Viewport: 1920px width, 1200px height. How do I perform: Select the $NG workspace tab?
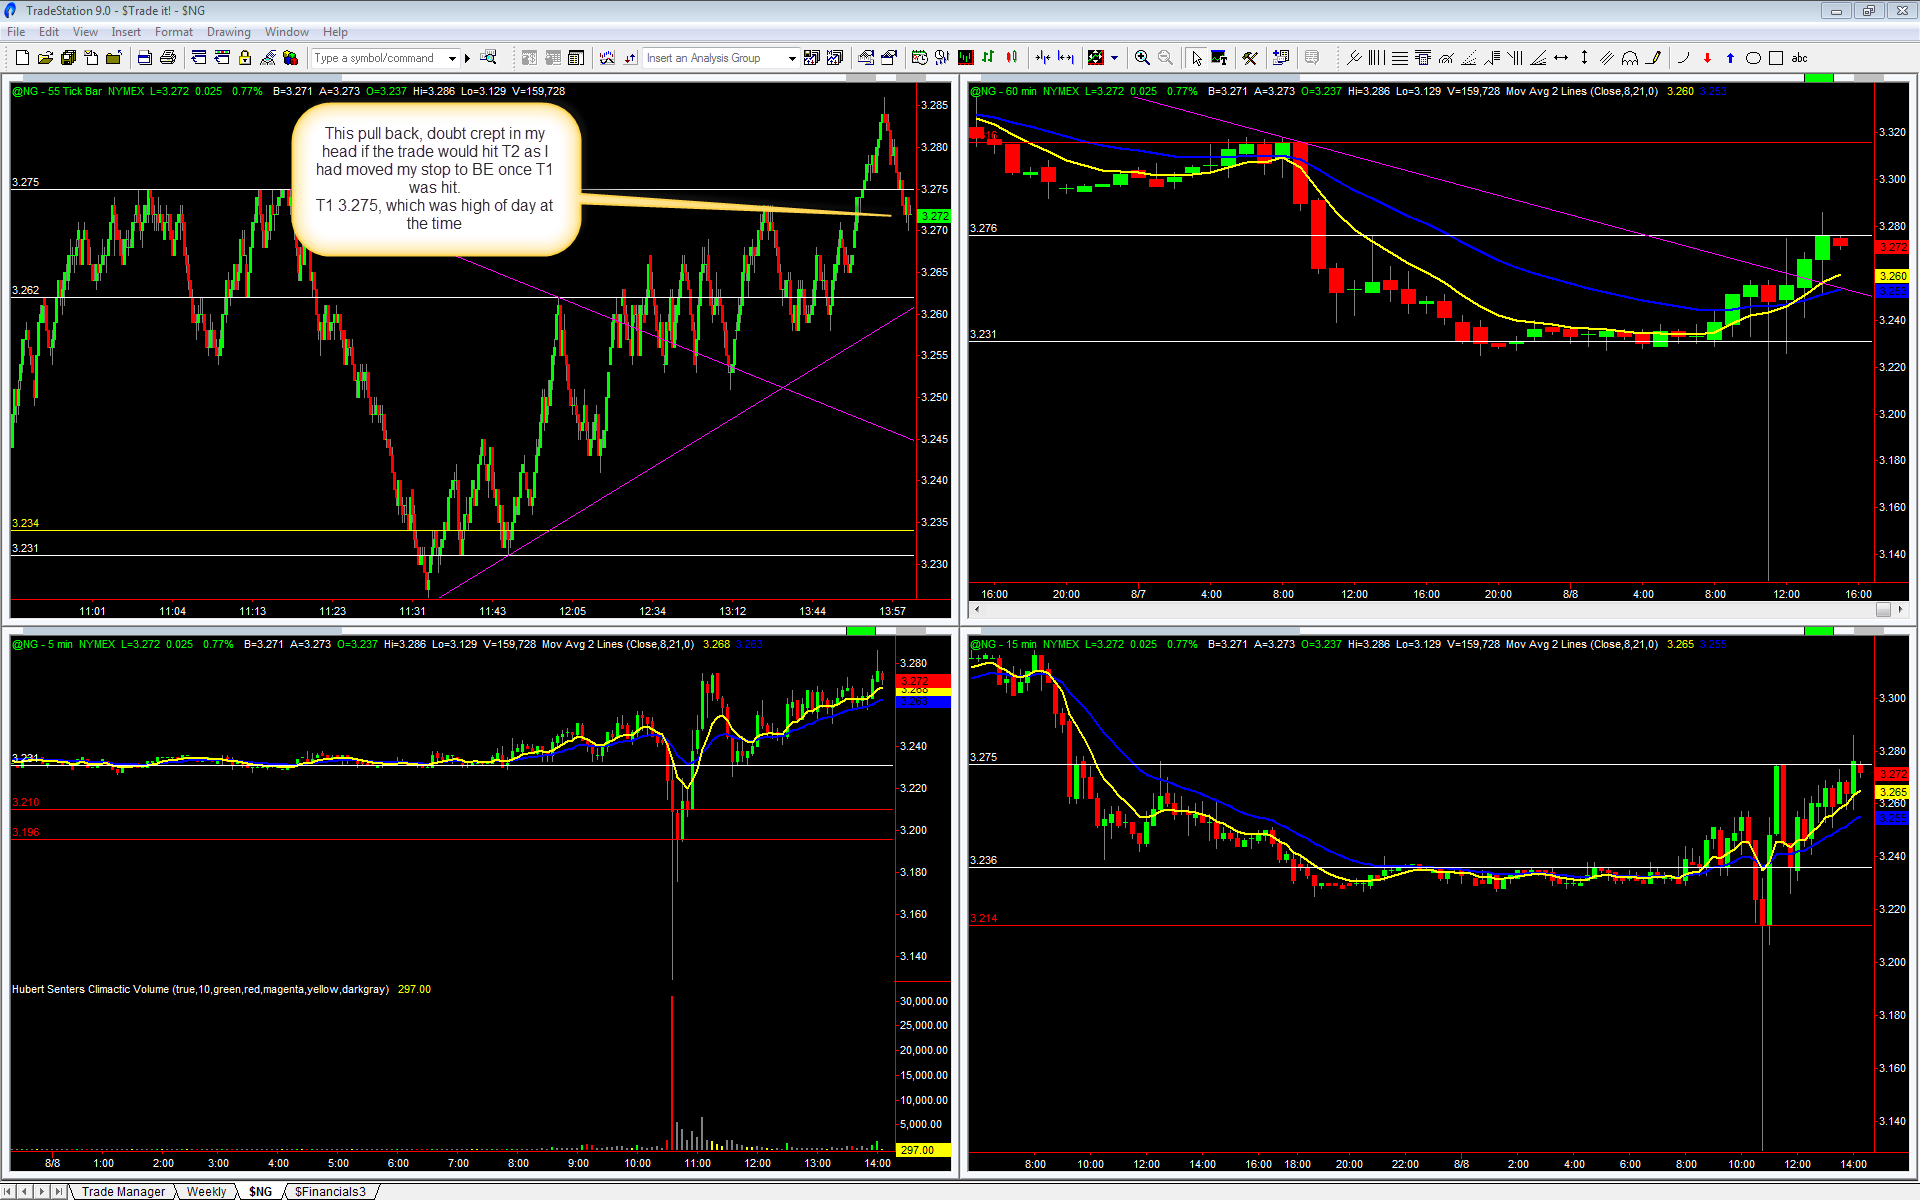coord(260,1191)
